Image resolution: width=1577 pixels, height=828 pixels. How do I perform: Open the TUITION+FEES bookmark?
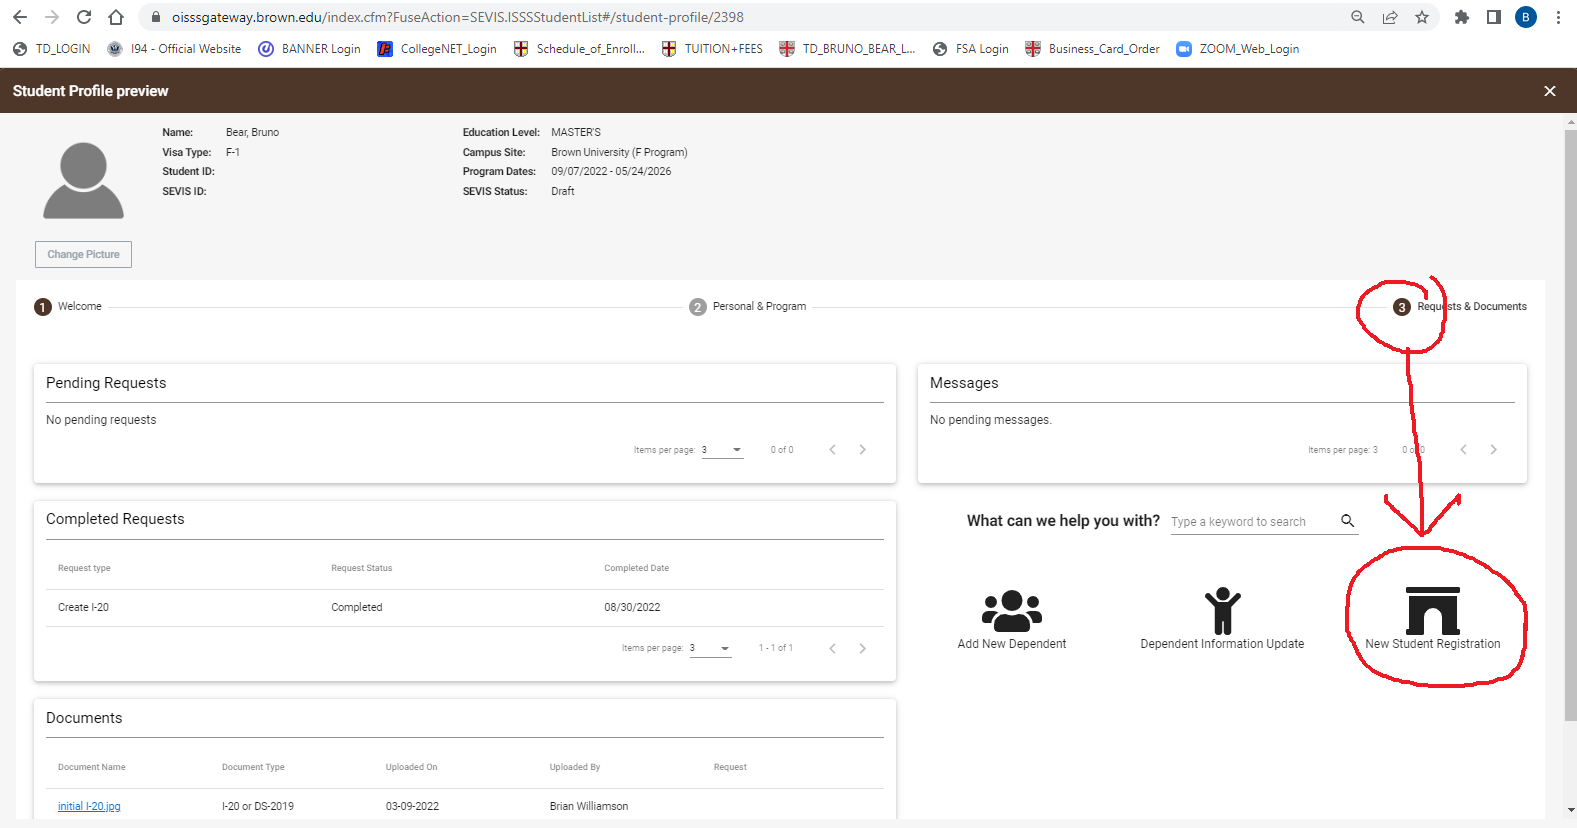[712, 49]
